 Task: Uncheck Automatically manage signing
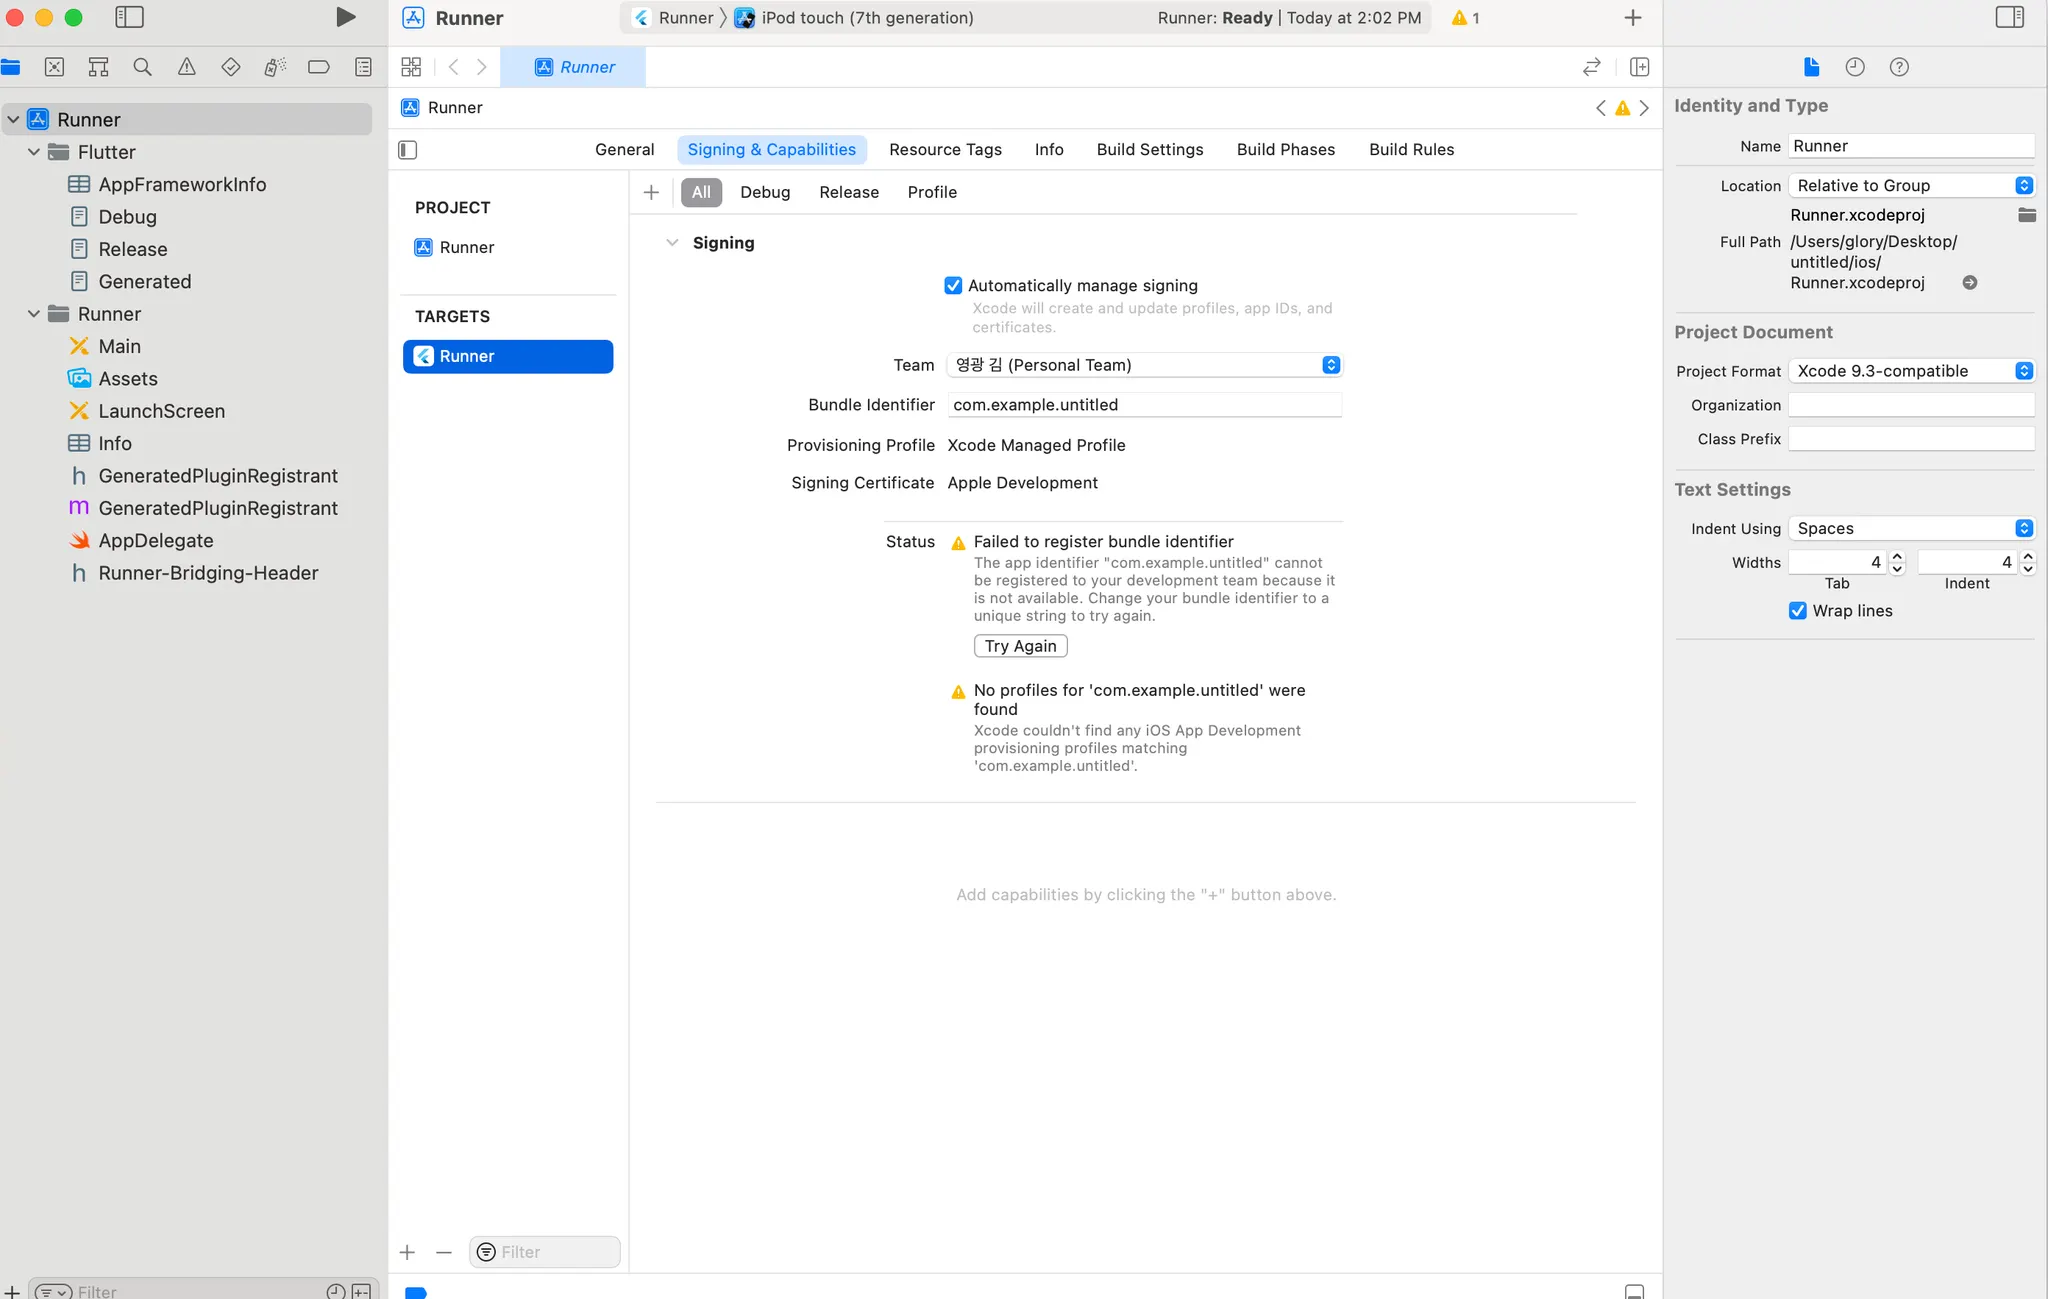[953, 286]
